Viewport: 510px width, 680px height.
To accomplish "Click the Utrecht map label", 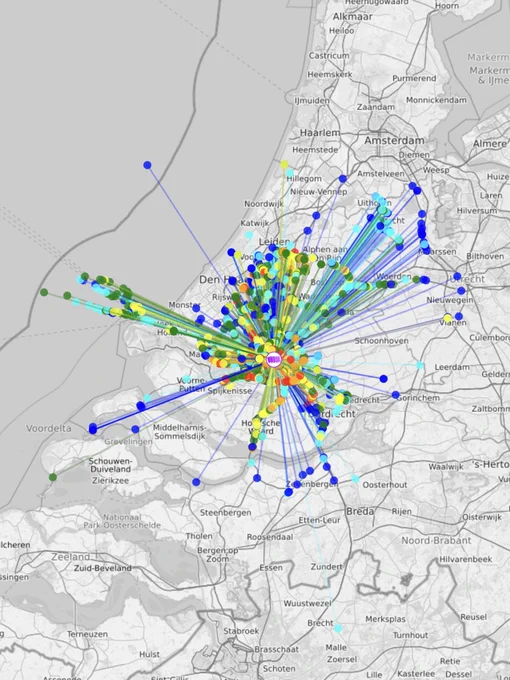I will [x=467, y=279].
